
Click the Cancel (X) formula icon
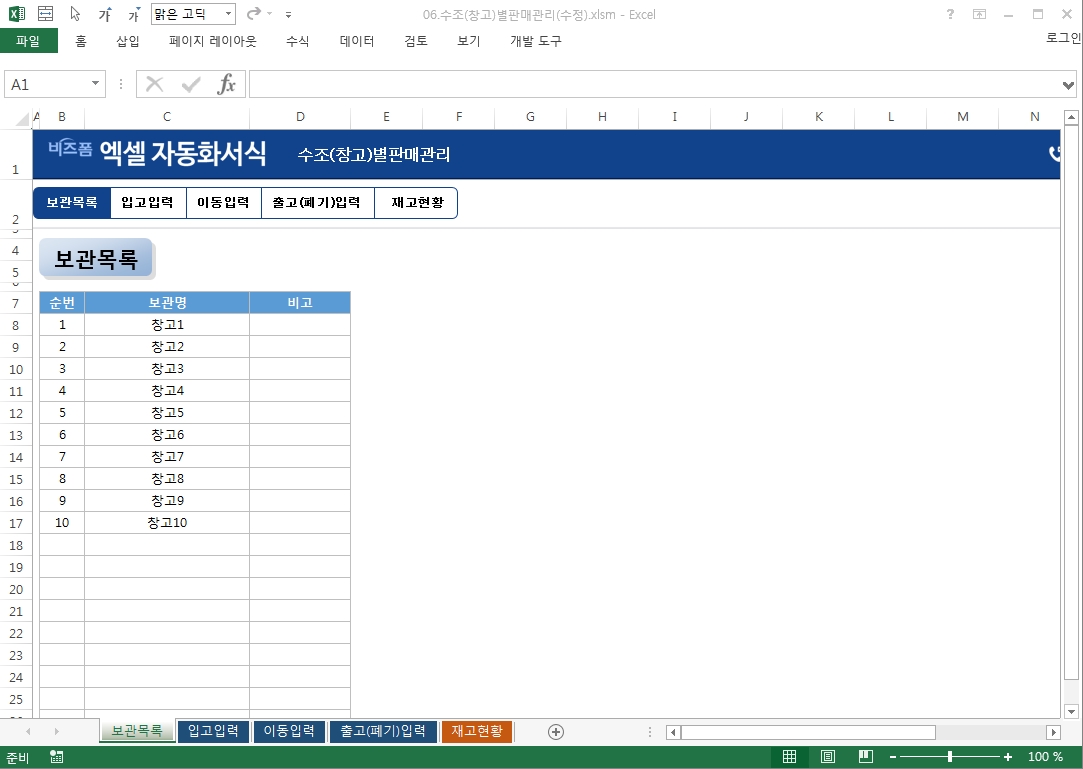coord(155,84)
